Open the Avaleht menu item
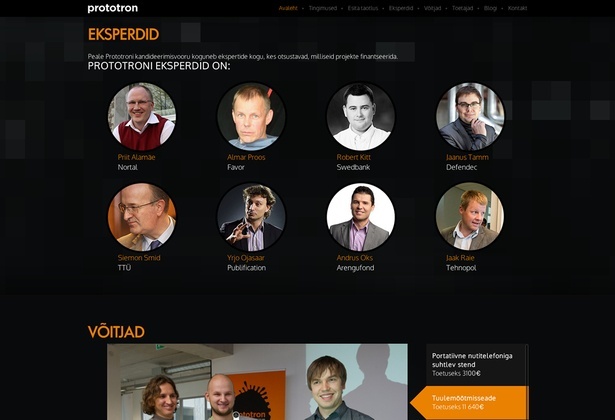 288,8
